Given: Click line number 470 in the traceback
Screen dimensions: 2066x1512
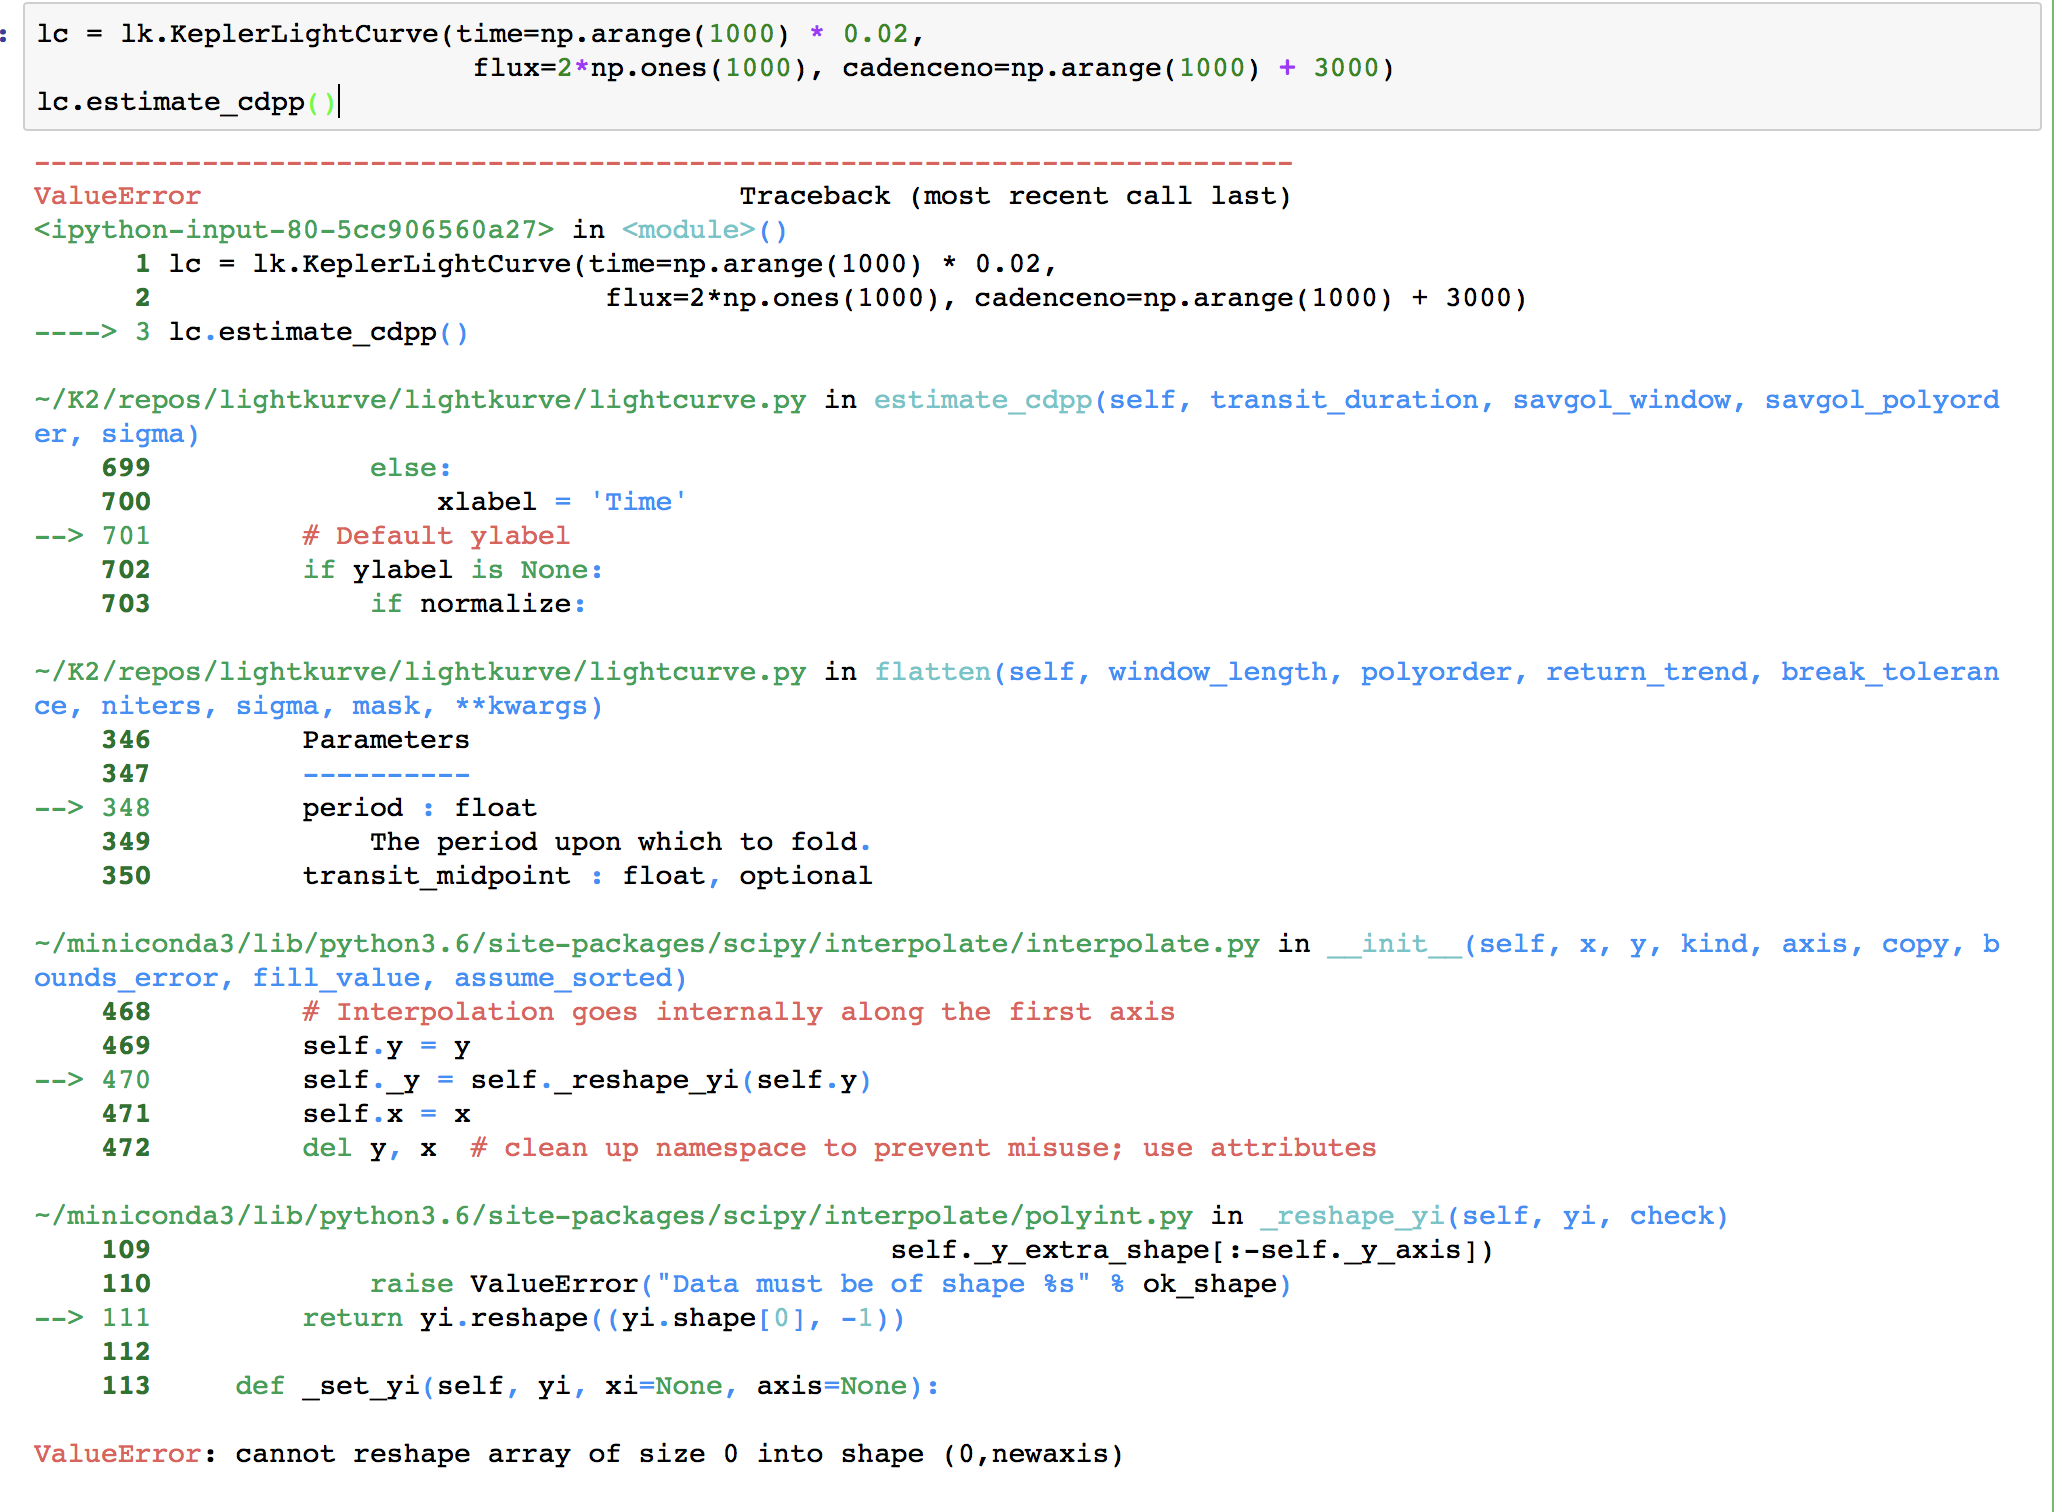Looking at the screenshot, I should click(127, 1079).
